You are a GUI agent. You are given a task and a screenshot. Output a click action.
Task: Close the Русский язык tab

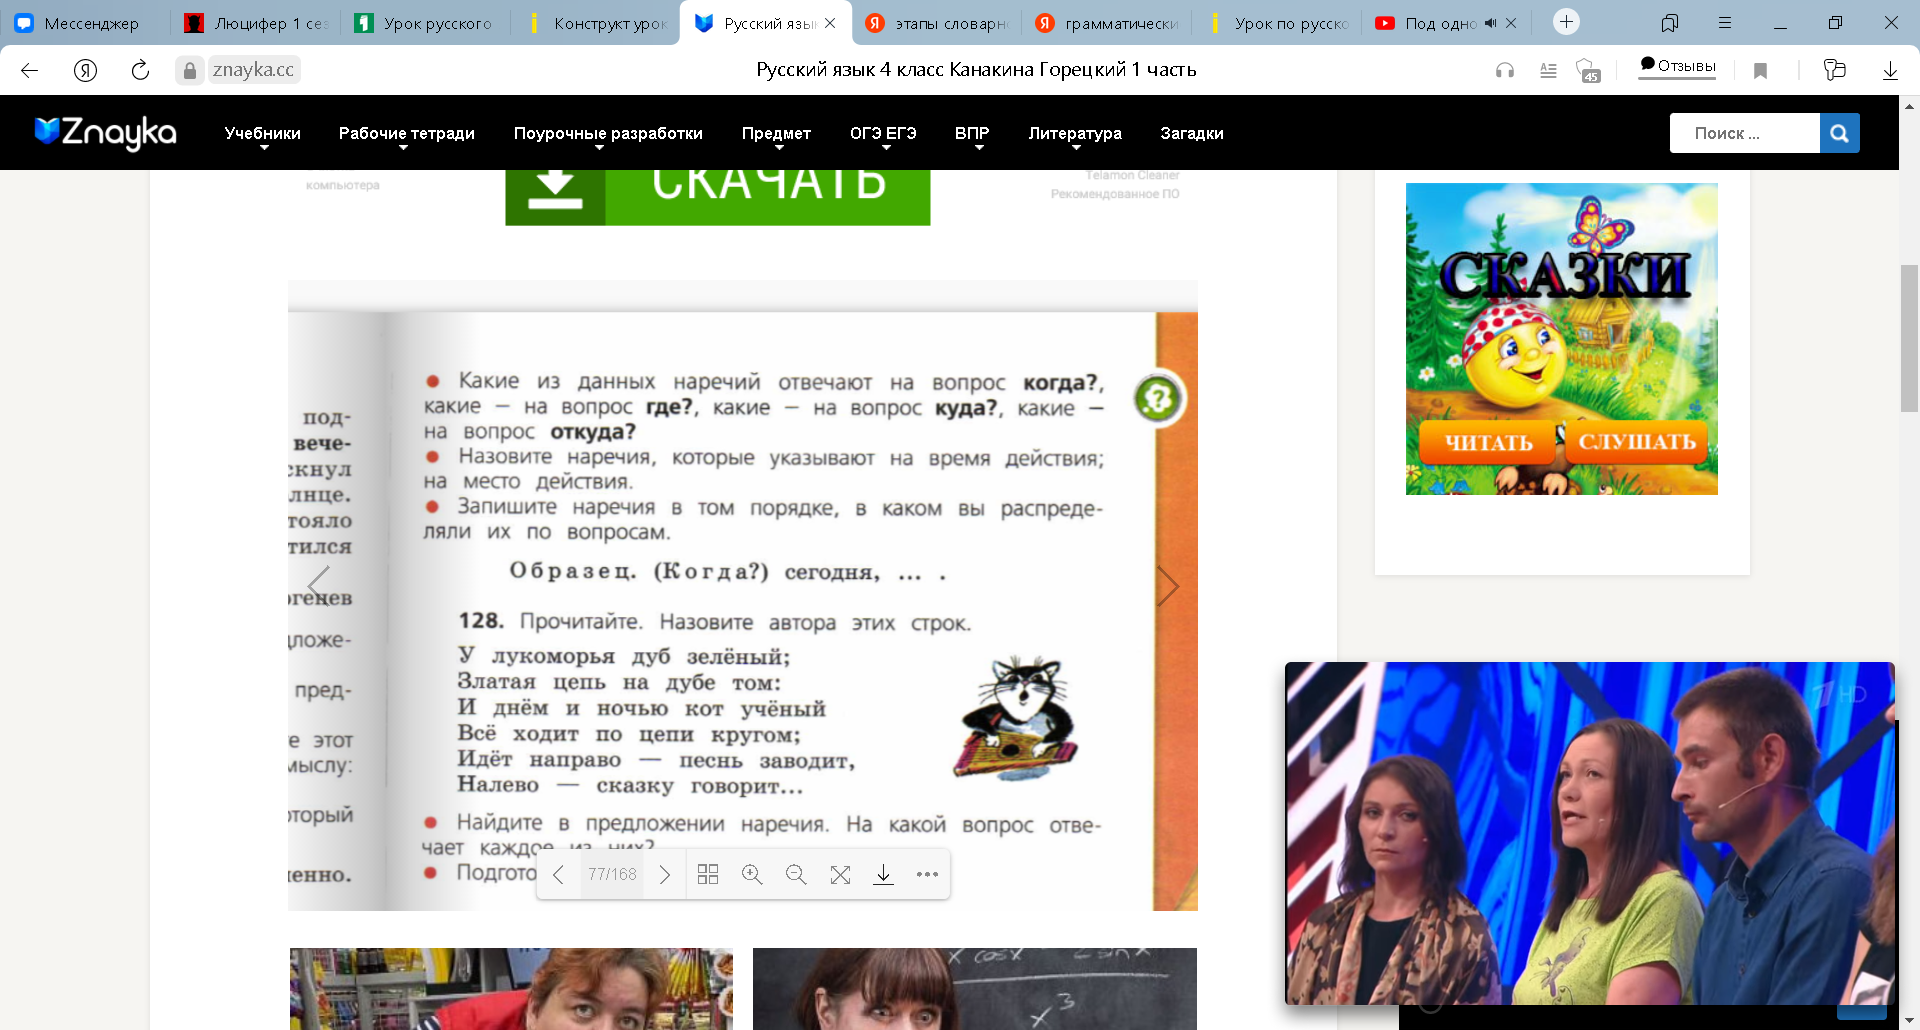click(830, 23)
